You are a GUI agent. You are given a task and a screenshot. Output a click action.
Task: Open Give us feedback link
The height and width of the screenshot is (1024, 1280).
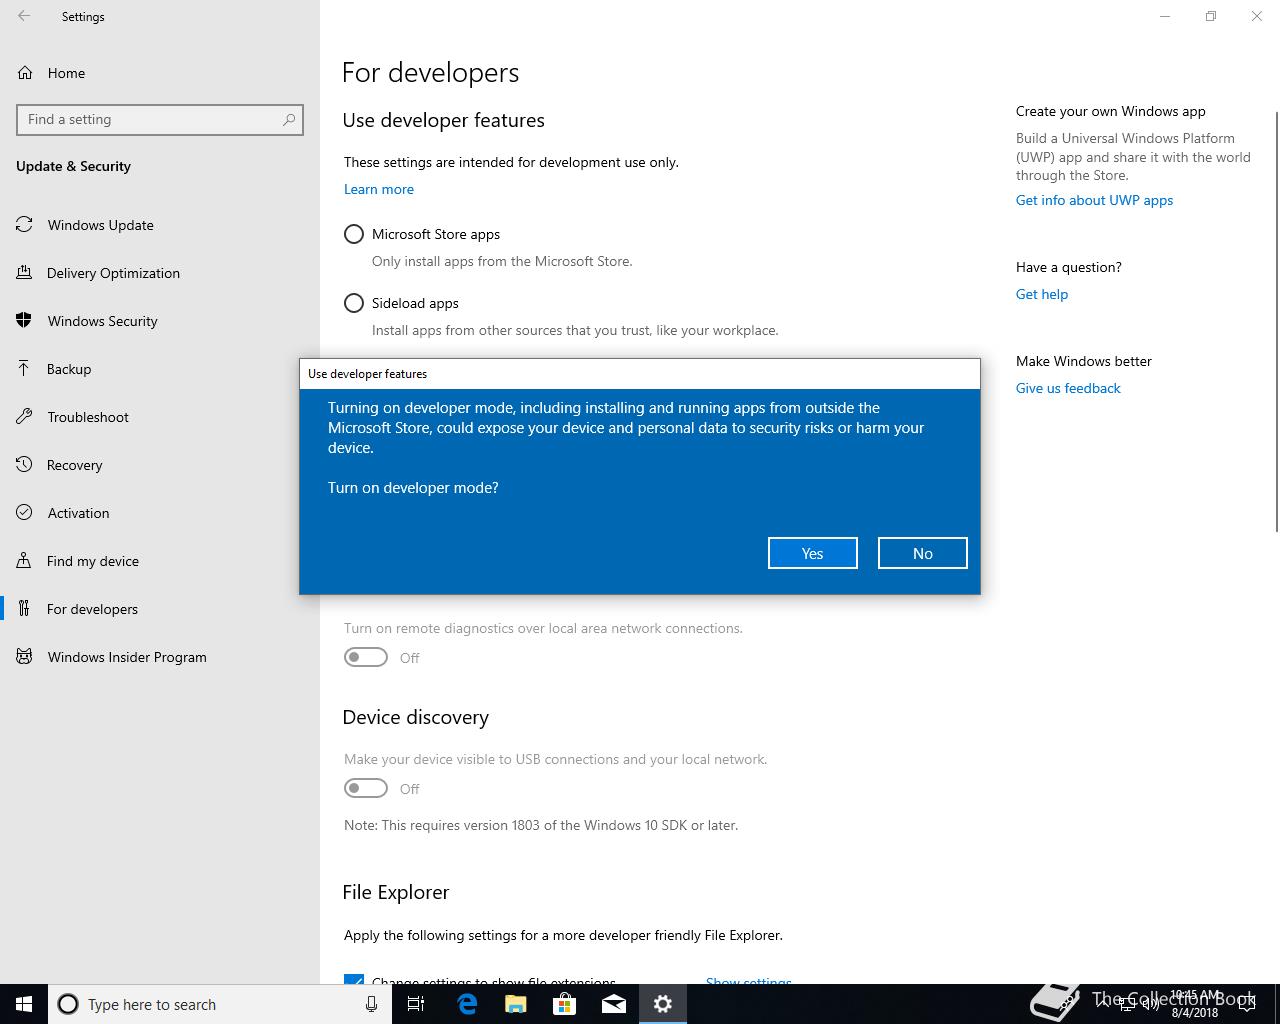point(1068,388)
